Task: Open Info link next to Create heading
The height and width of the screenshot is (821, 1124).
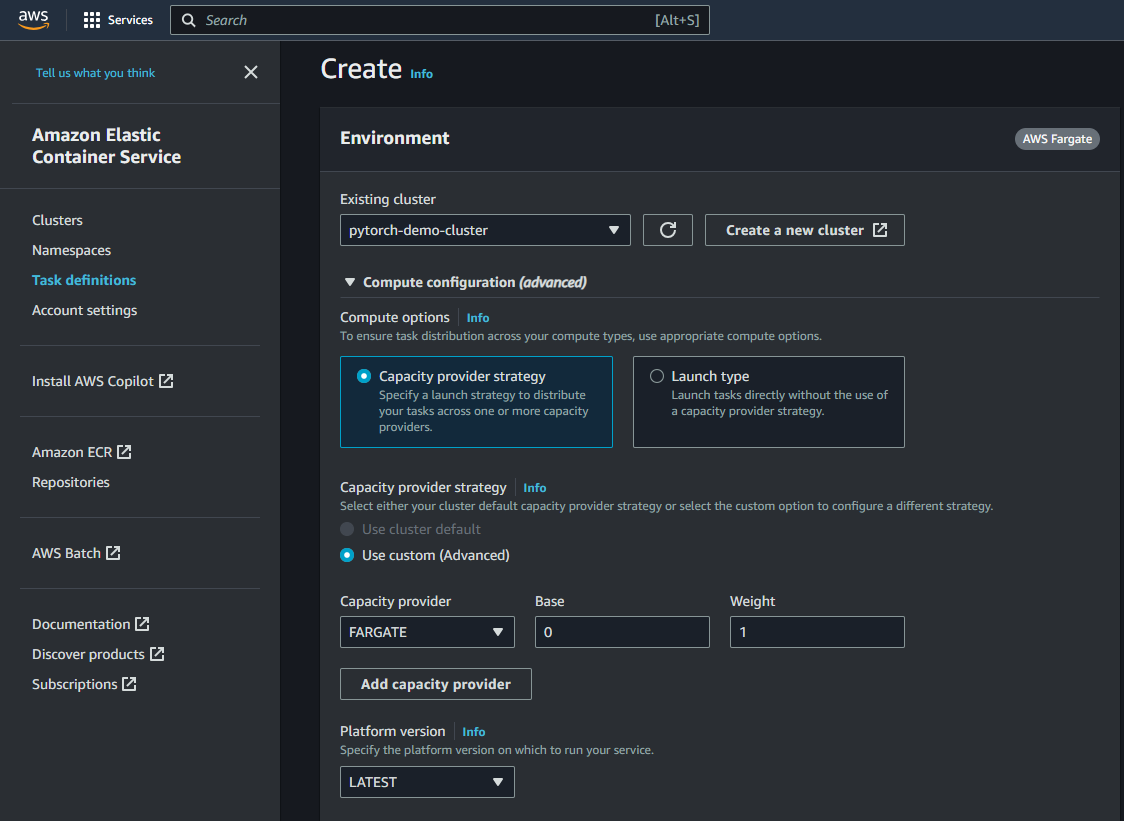Action: coord(422,74)
